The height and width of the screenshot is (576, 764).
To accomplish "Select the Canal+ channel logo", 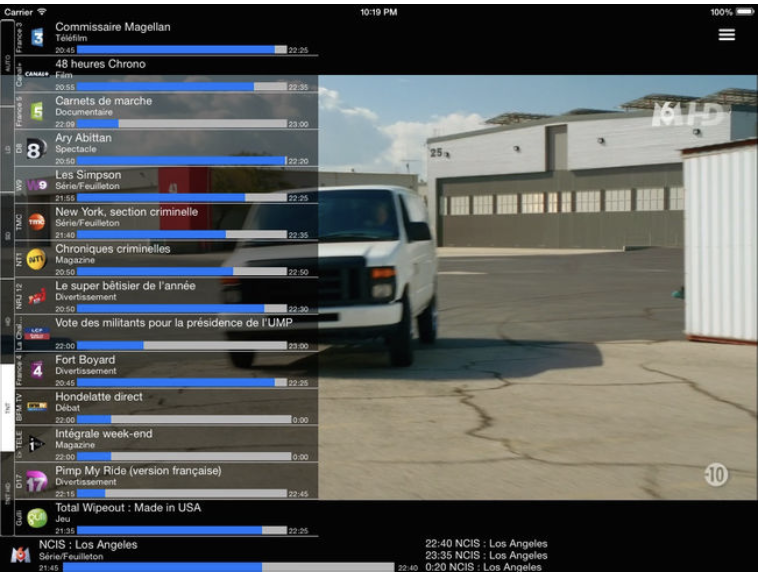I will coord(37,74).
